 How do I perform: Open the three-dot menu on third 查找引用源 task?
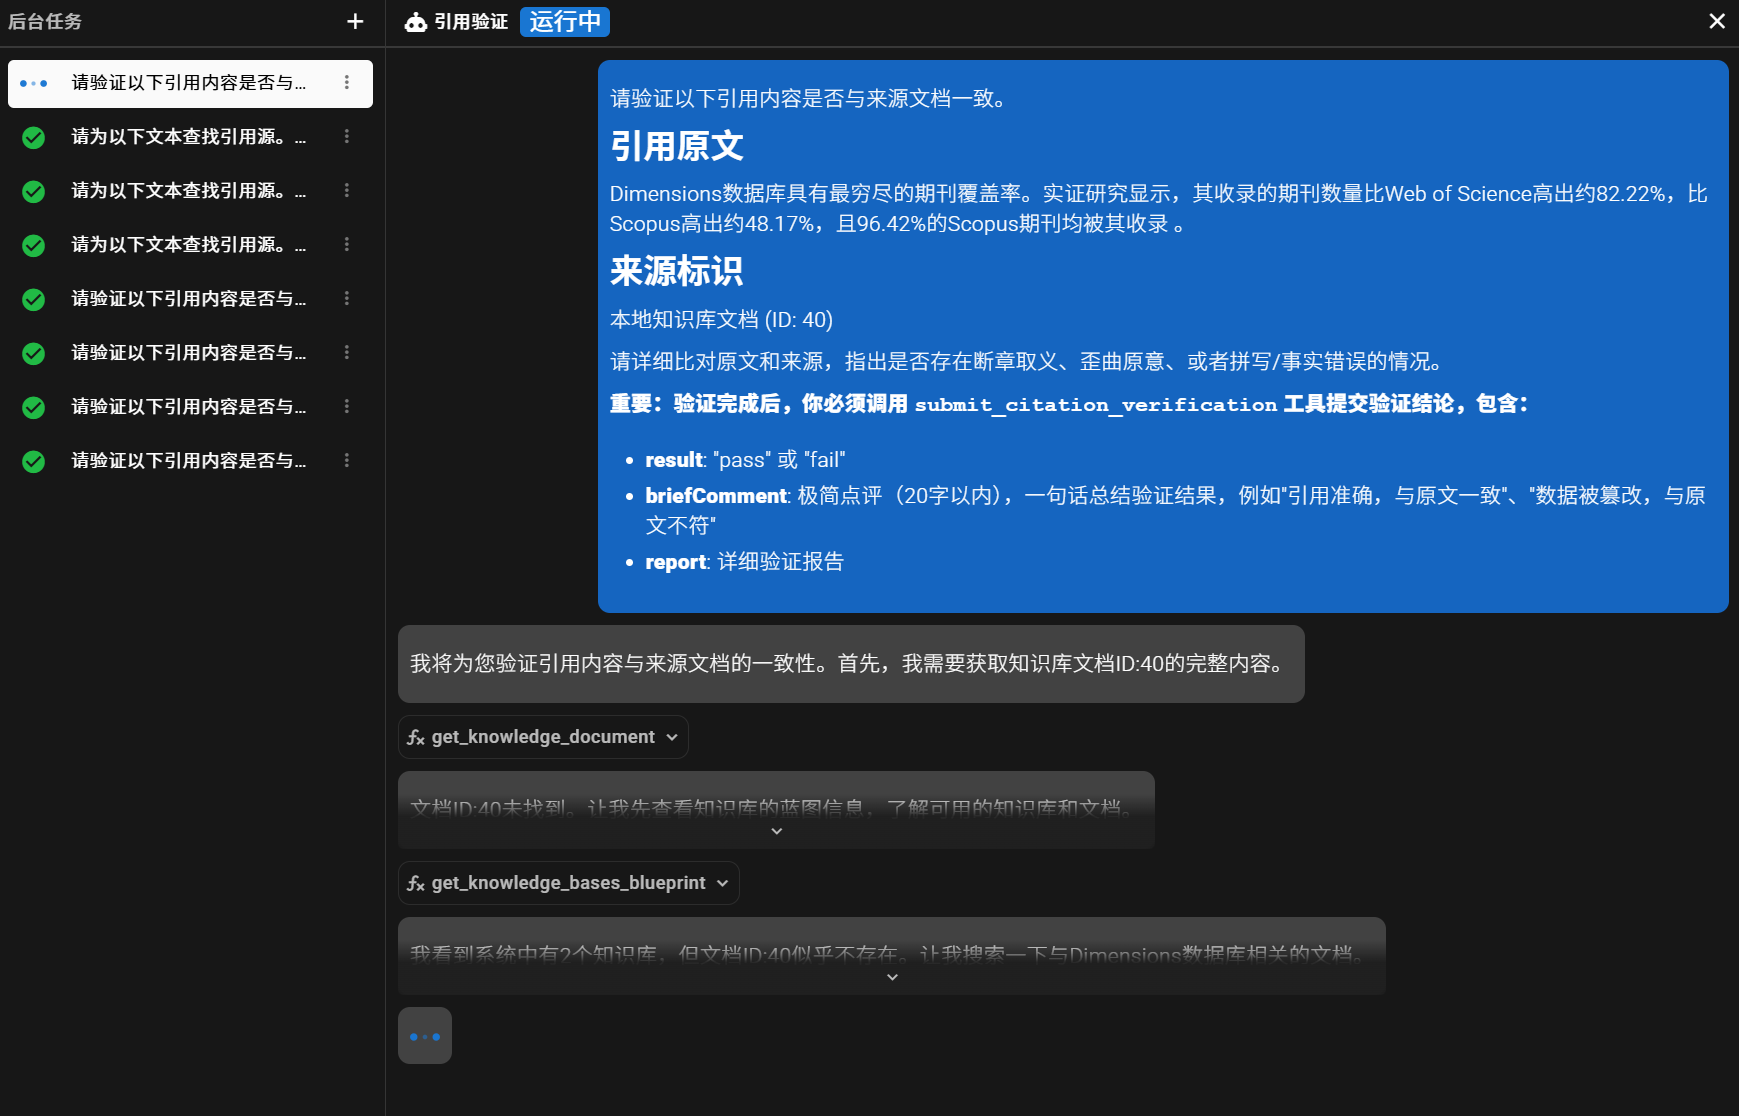coord(347,245)
